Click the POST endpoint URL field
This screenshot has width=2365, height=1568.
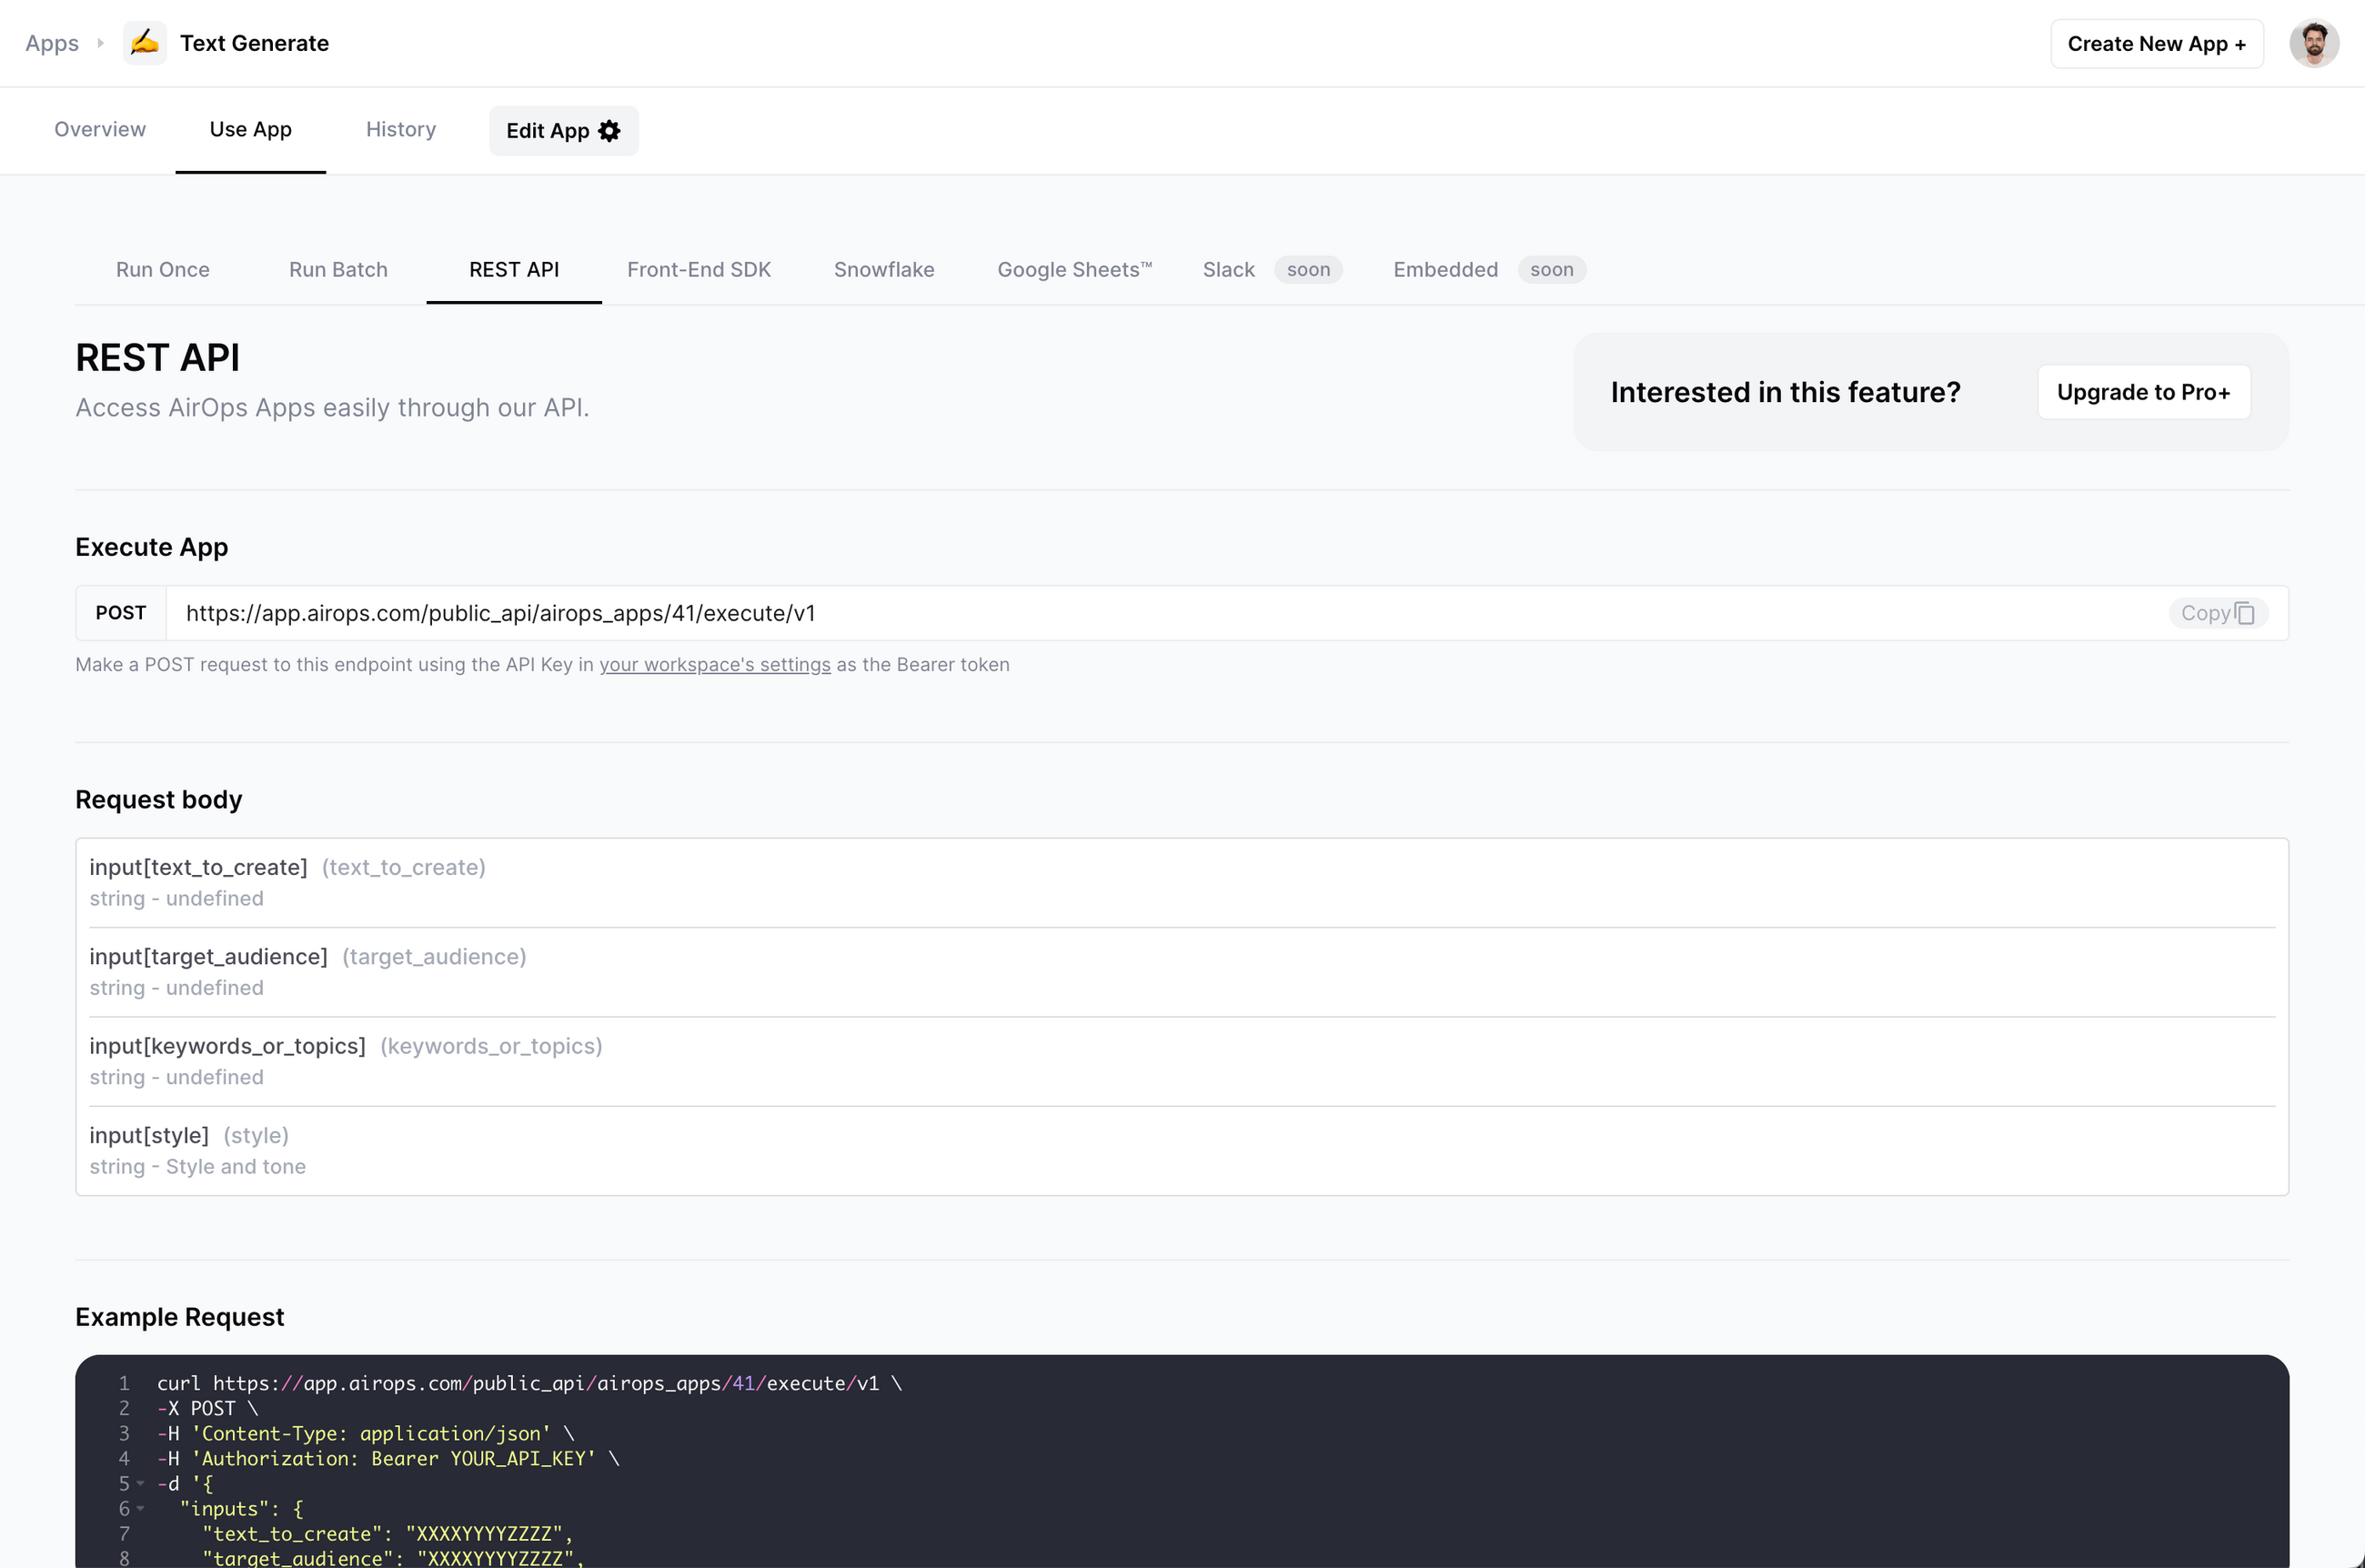click(x=500, y=613)
